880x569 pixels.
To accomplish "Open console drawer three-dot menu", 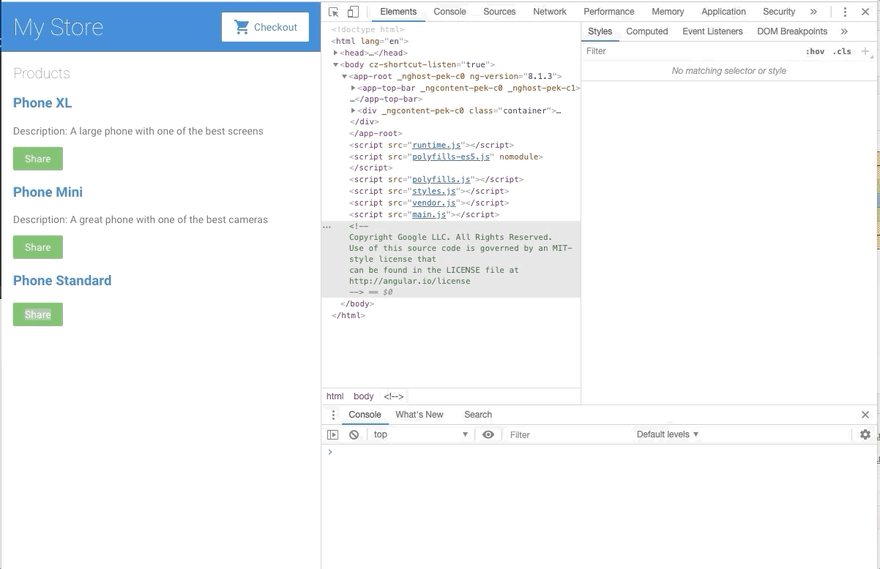I will (x=333, y=415).
